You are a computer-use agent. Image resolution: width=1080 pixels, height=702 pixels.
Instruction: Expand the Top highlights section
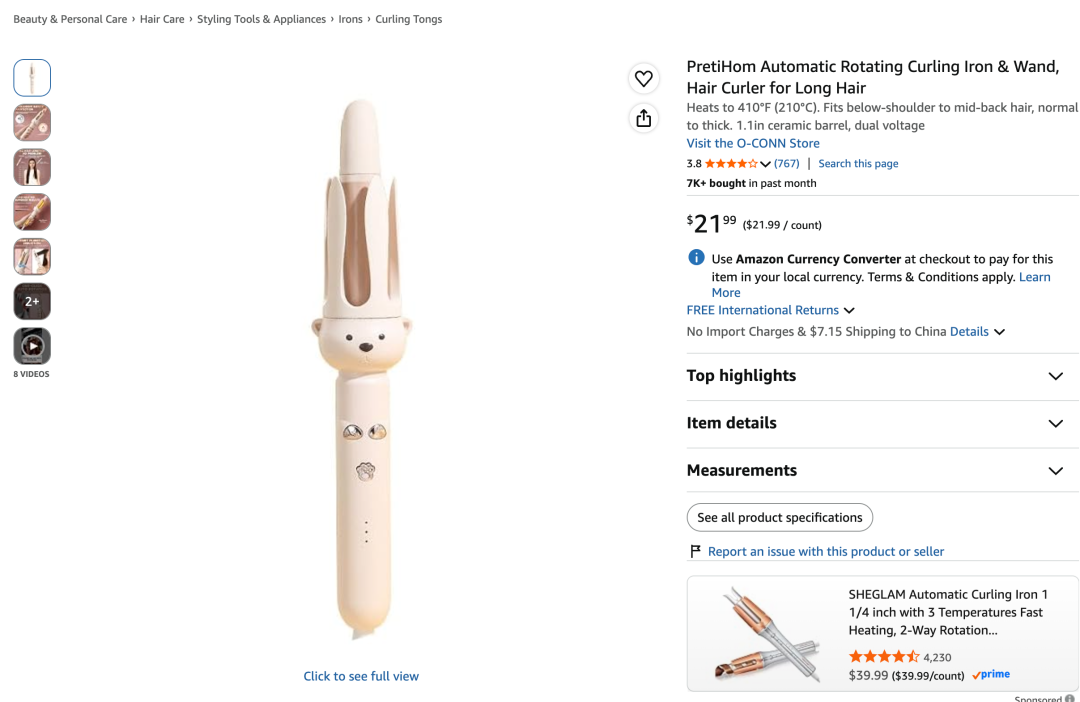click(882, 376)
